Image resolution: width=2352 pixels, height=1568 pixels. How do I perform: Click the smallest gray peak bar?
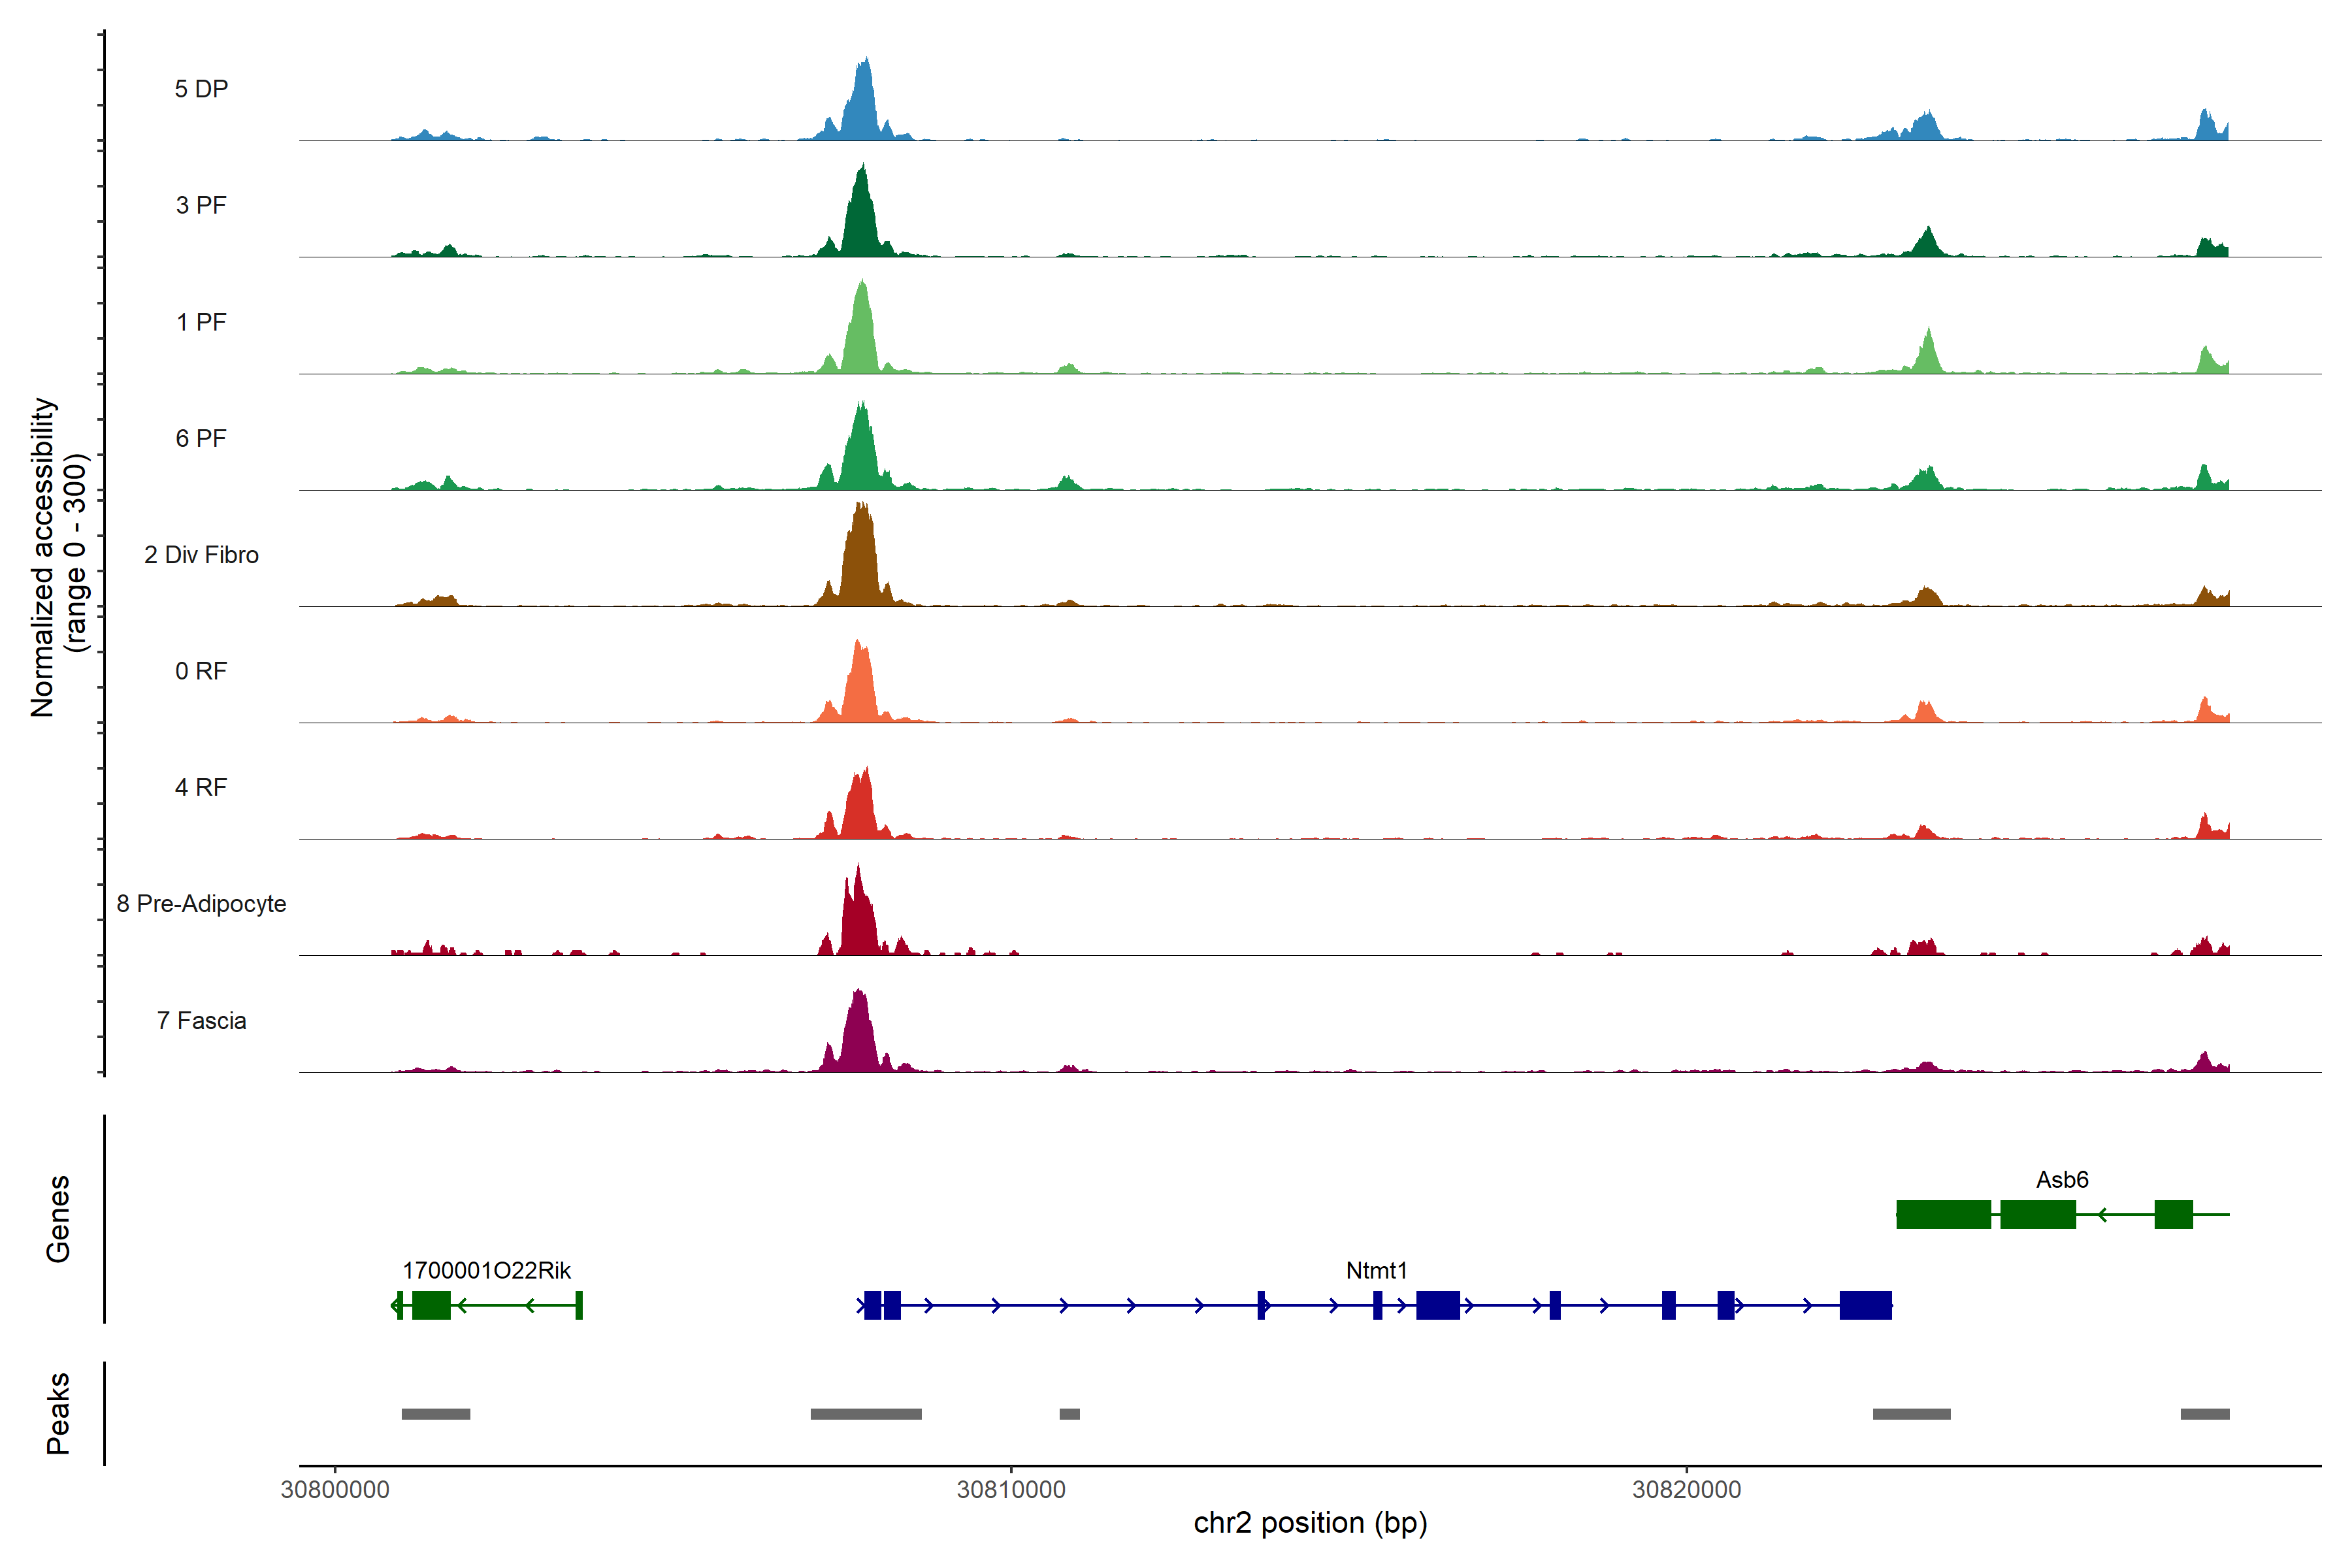click(x=1069, y=1414)
